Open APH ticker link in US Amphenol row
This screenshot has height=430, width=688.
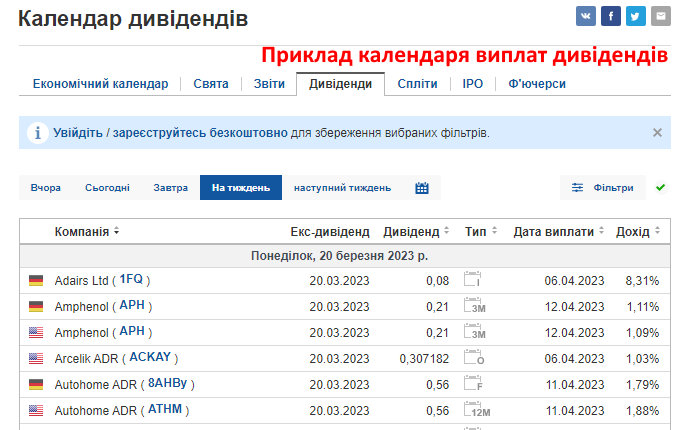pyautogui.click(x=132, y=331)
